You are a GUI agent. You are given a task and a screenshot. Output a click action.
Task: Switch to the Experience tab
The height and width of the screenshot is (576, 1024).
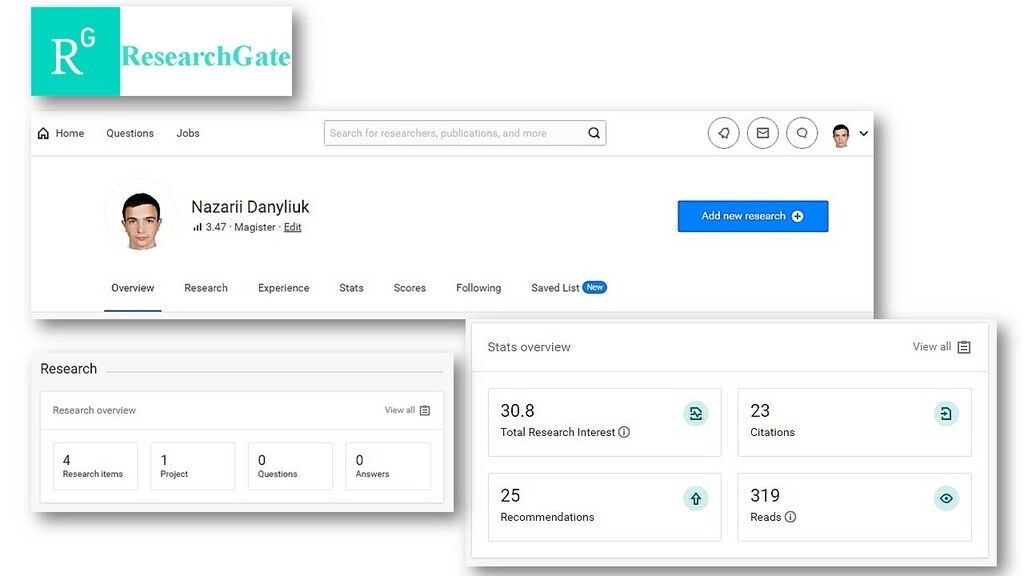click(283, 288)
